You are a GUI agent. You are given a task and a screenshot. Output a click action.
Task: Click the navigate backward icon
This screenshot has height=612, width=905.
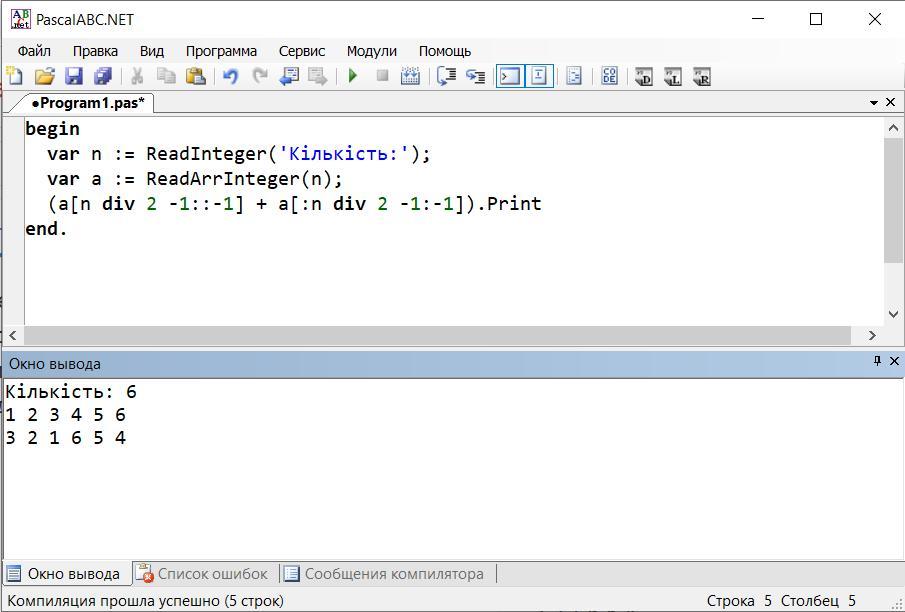click(x=289, y=76)
